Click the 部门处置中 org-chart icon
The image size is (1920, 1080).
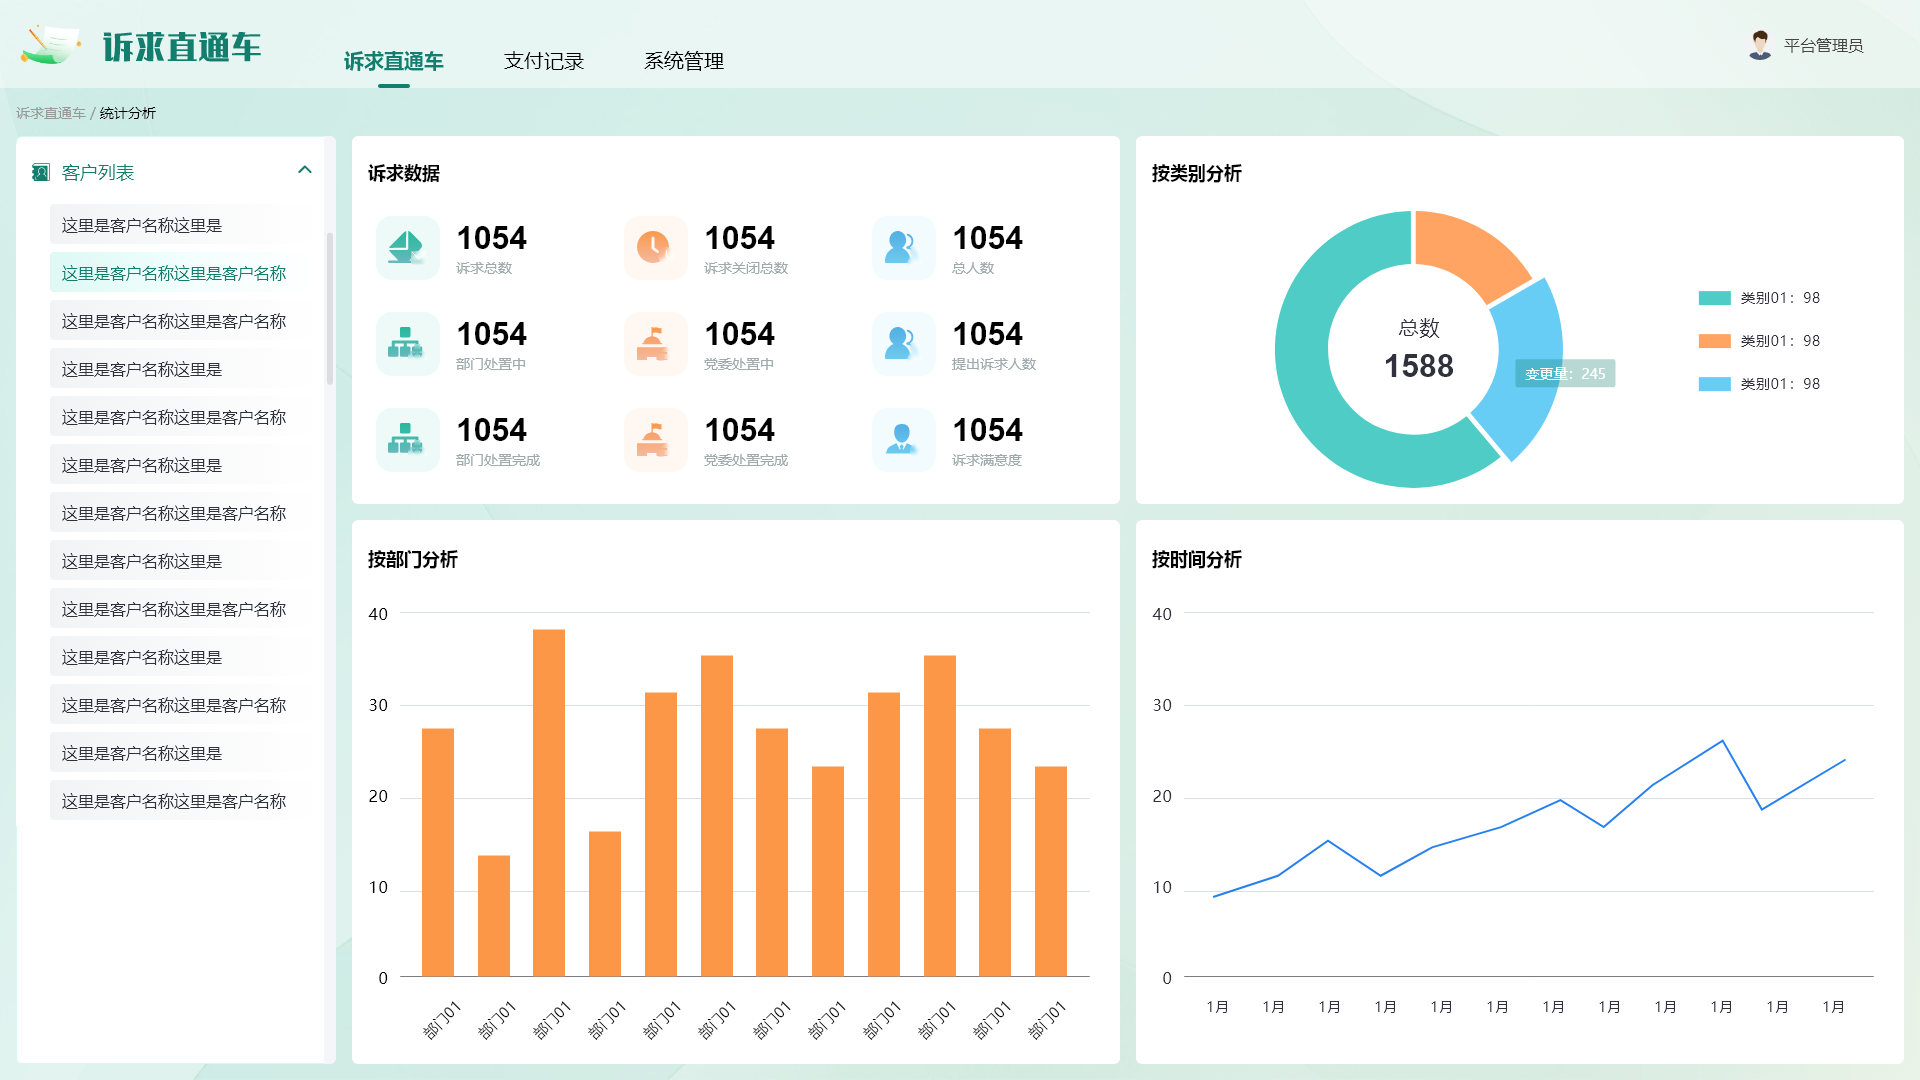tap(407, 343)
